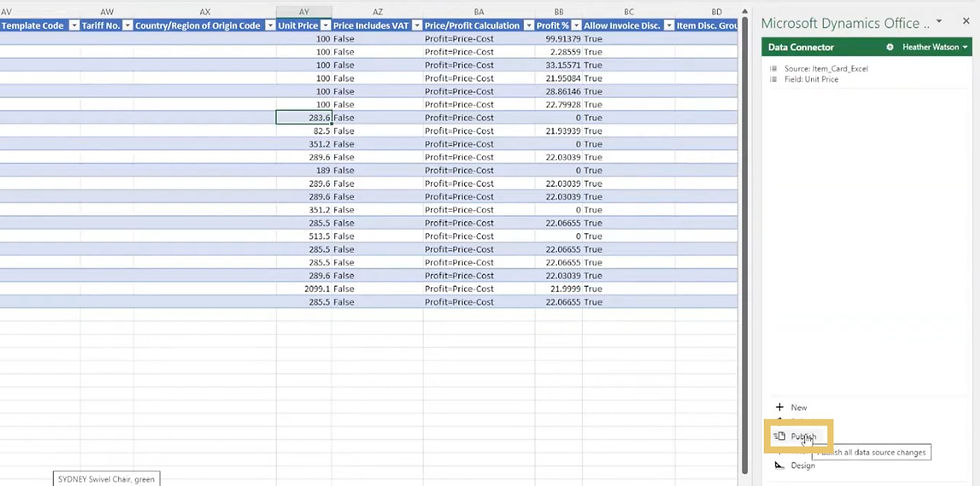This screenshot has width=980, height=486.
Task: Select the Profit % cell 21.93939
Action: 559,131
